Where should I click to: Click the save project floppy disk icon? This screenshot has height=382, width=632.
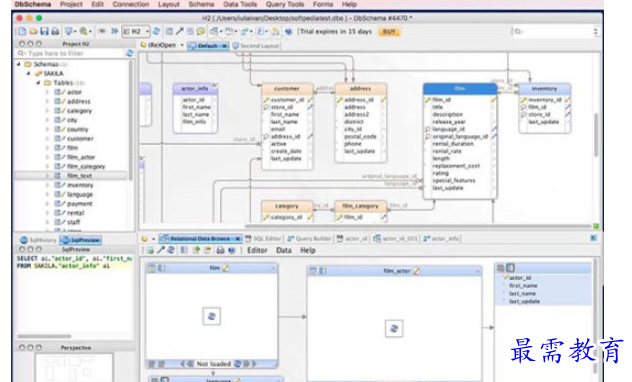tap(44, 31)
